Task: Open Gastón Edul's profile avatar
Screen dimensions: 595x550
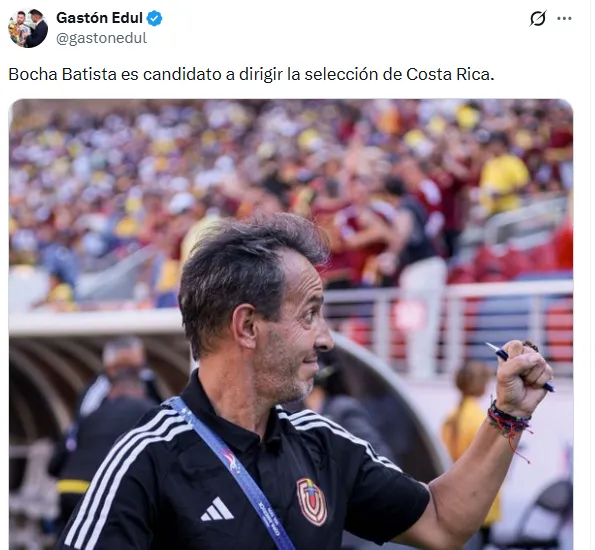Action: tap(28, 28)
